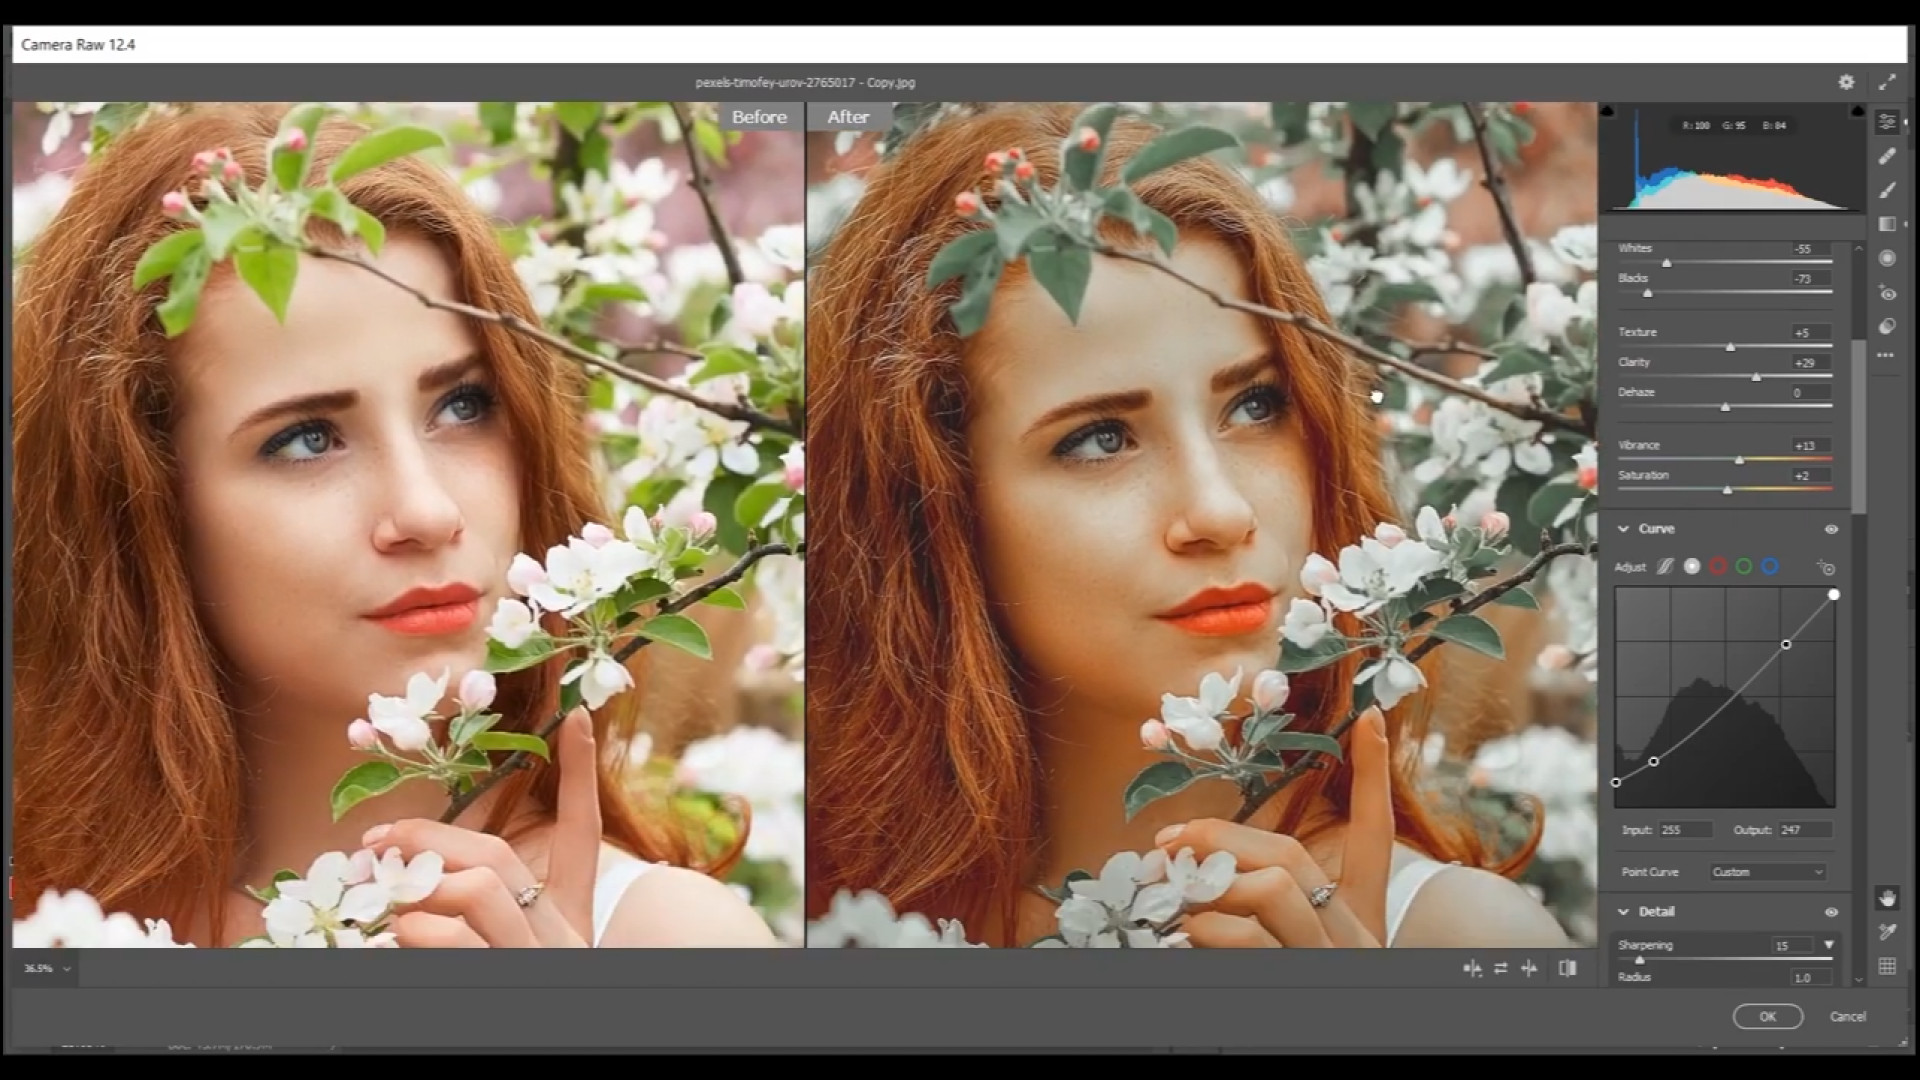Click the Cancel button

1847,1016
